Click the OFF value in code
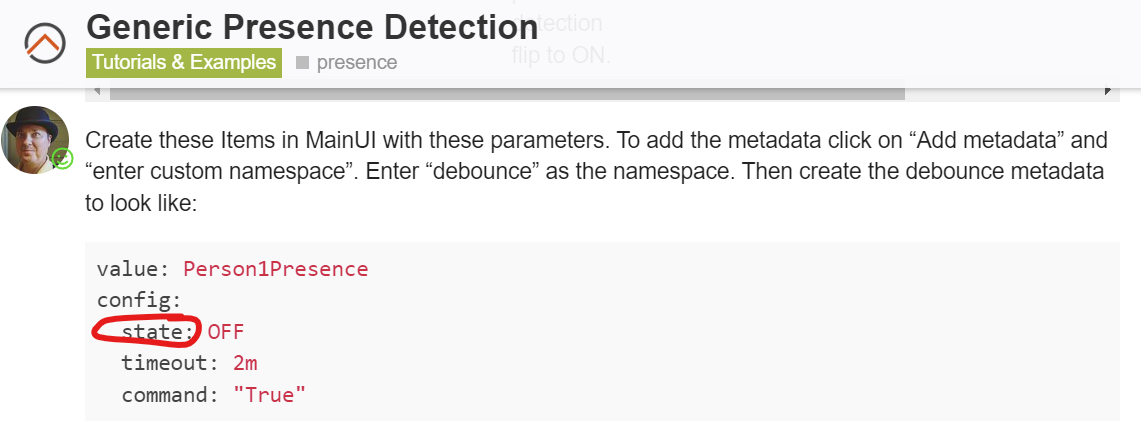This screenshot has width=1141, height=421. click(x=225, y=332)
